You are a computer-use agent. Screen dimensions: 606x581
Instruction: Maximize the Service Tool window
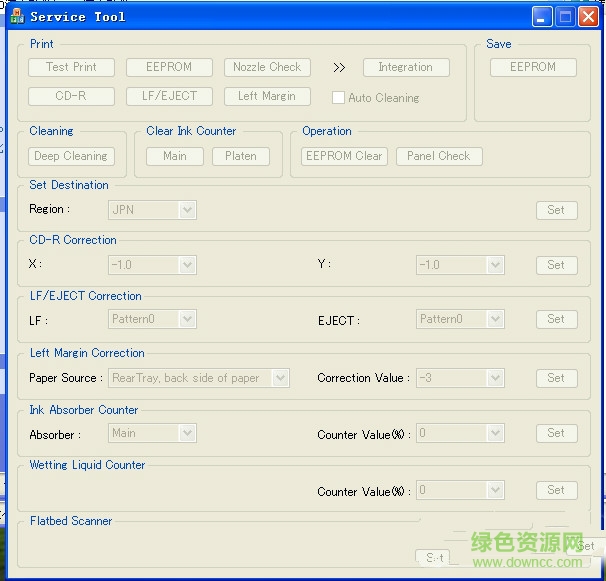point(565,16)
